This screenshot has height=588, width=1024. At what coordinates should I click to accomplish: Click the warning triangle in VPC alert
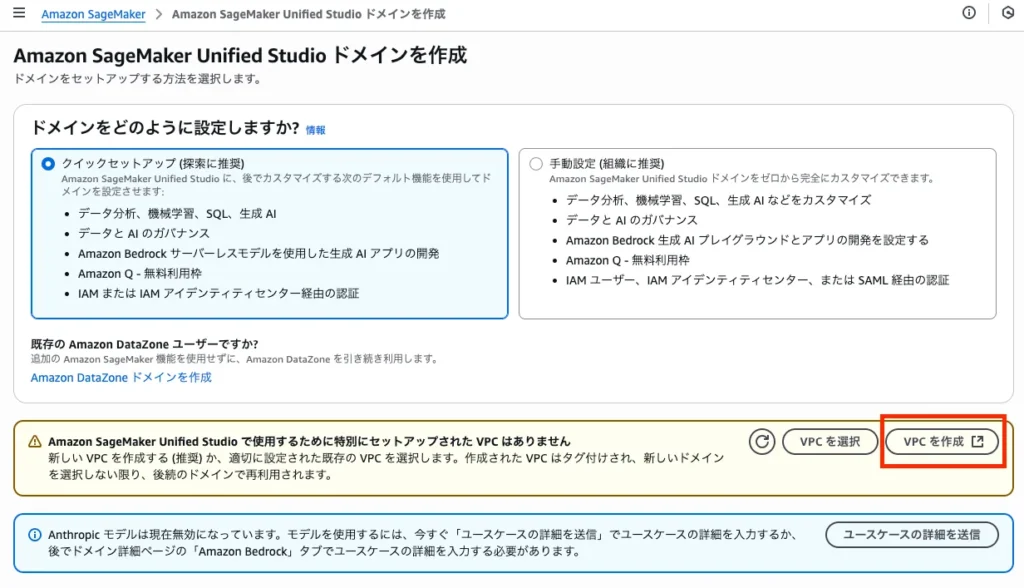click(x=35, y=441)
